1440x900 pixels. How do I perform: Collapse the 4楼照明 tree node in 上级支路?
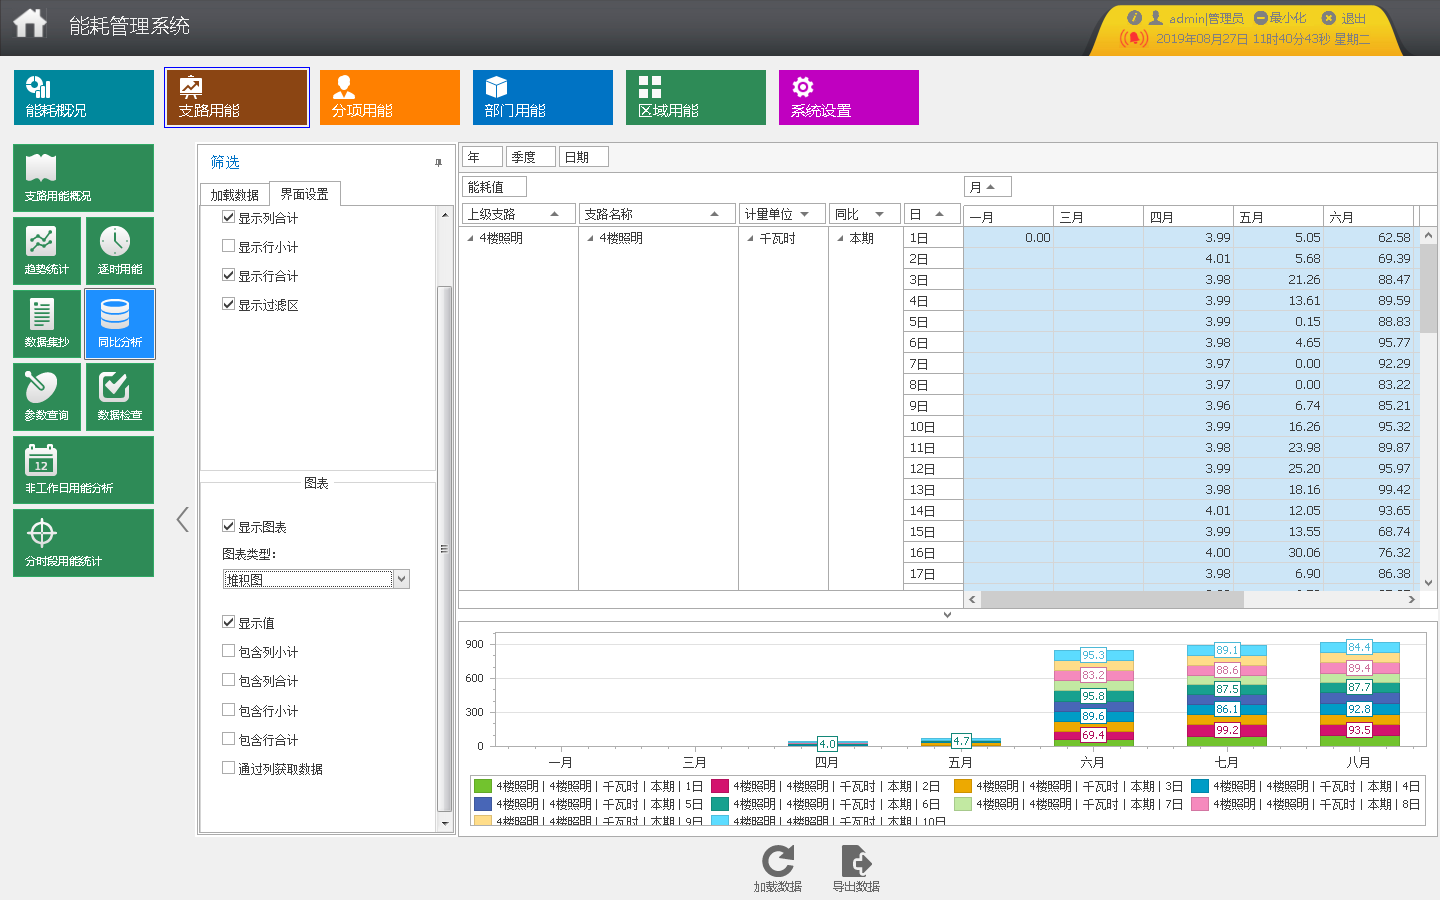pos(471,238)
